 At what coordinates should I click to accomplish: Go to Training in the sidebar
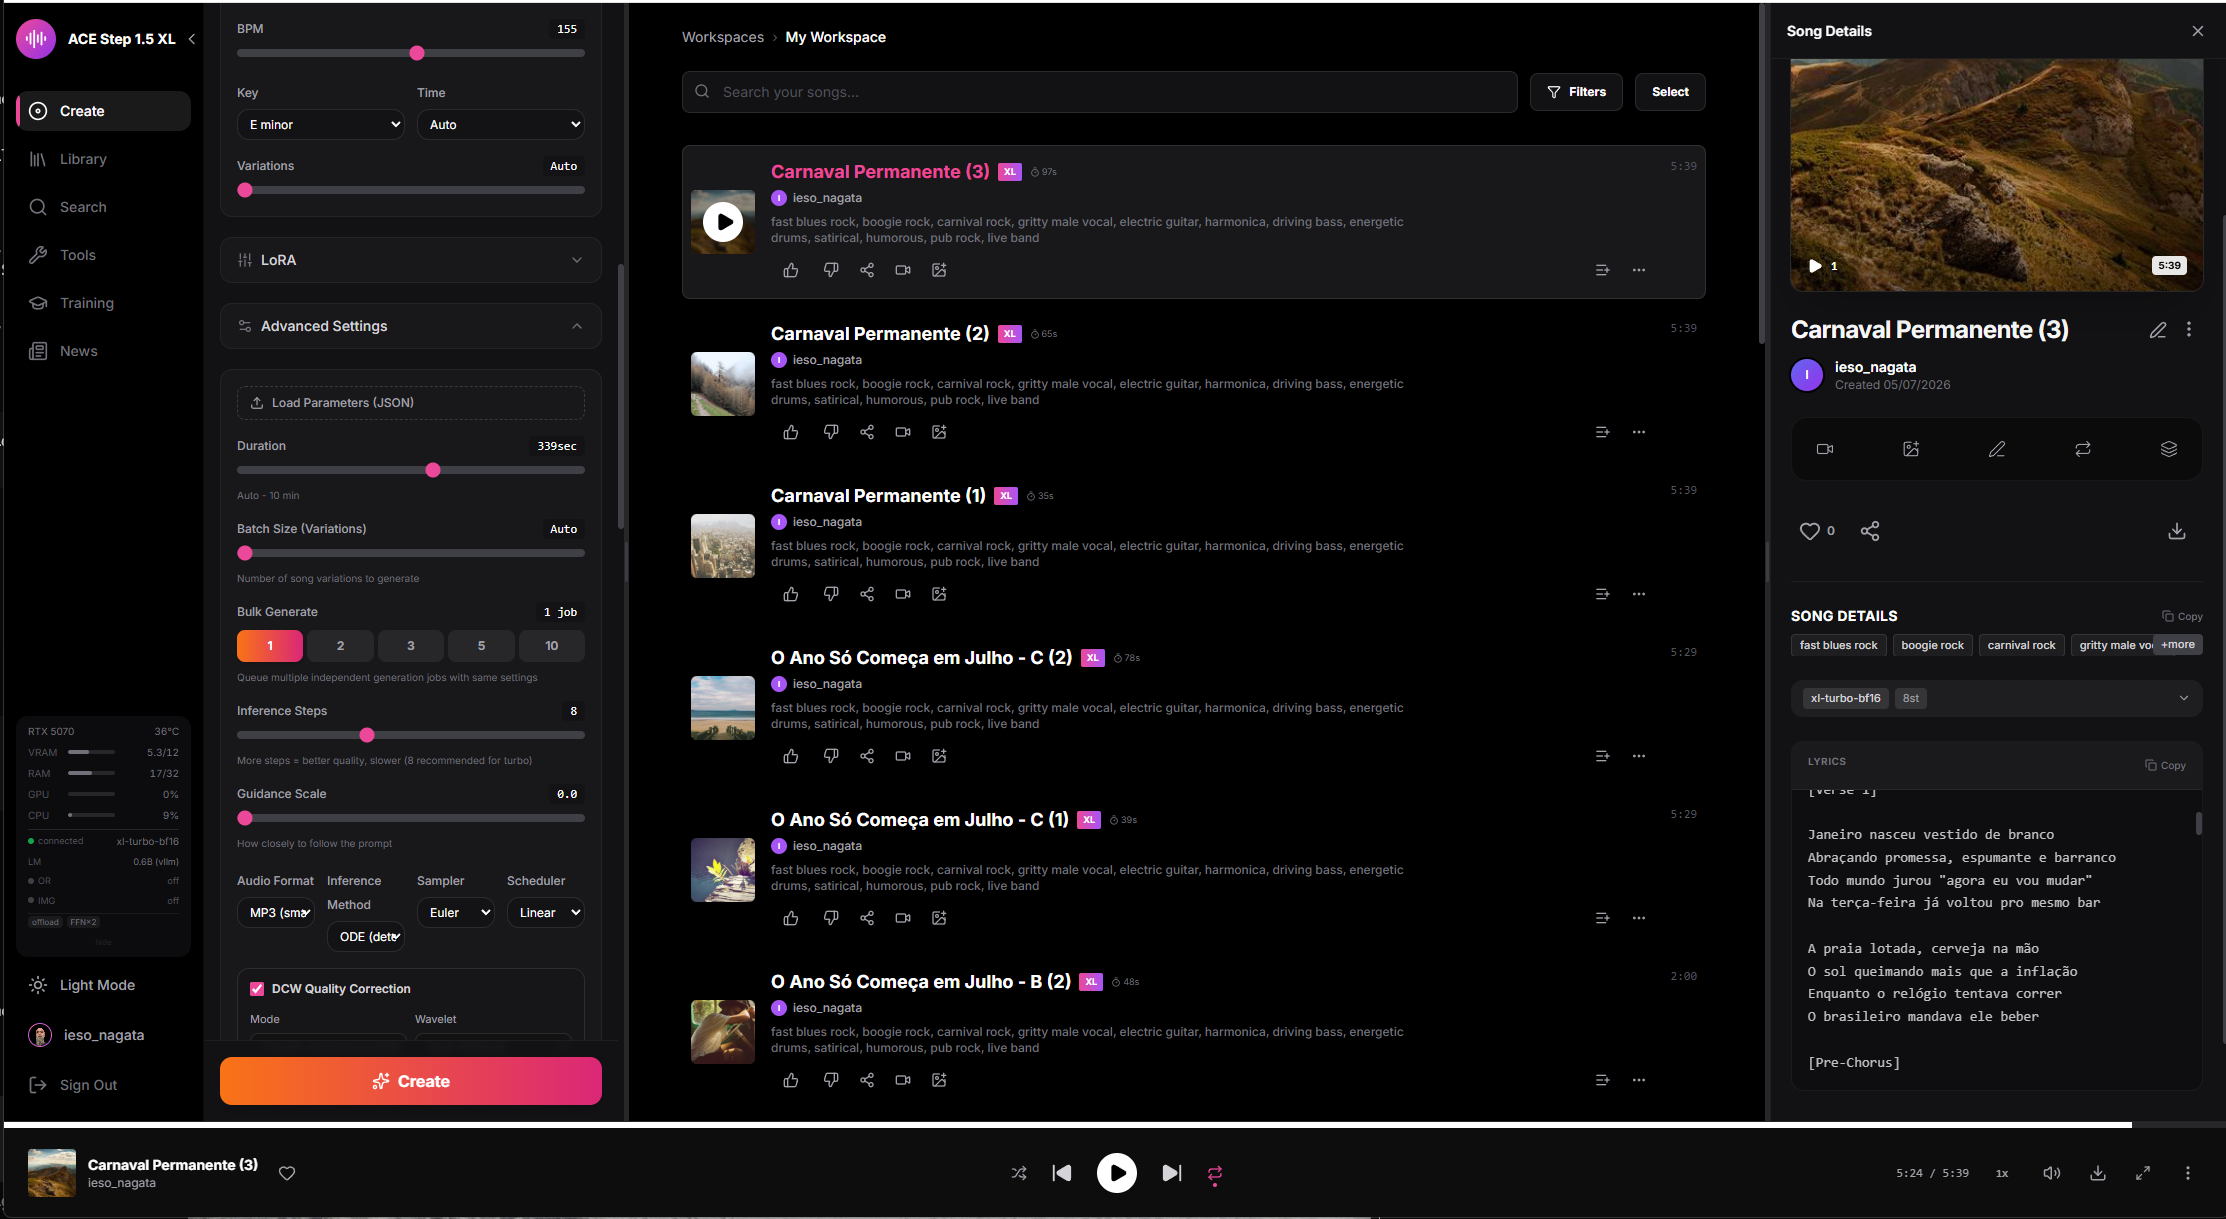click(x=87, y=303)
